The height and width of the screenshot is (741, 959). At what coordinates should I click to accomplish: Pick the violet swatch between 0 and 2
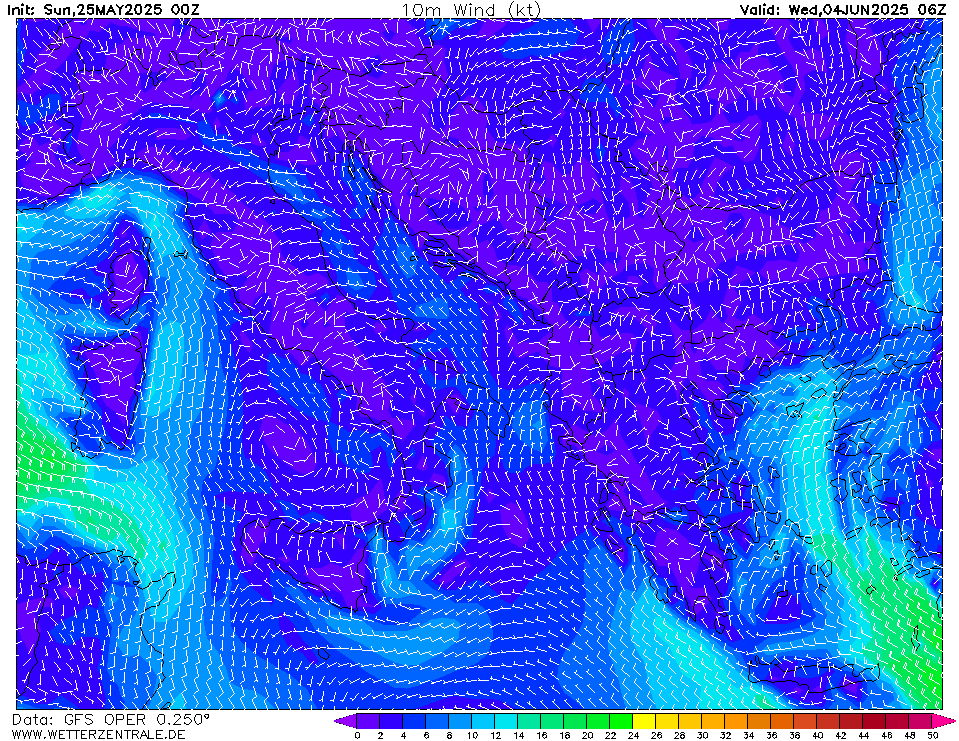(x=368, y=721)
